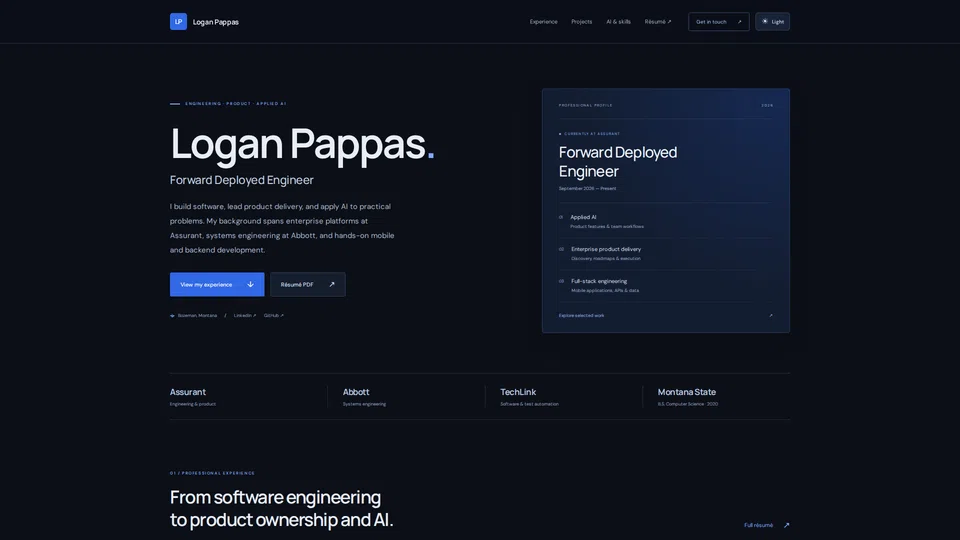
Task: Open the Experience nav link
Action: click(x=544, y=21)
